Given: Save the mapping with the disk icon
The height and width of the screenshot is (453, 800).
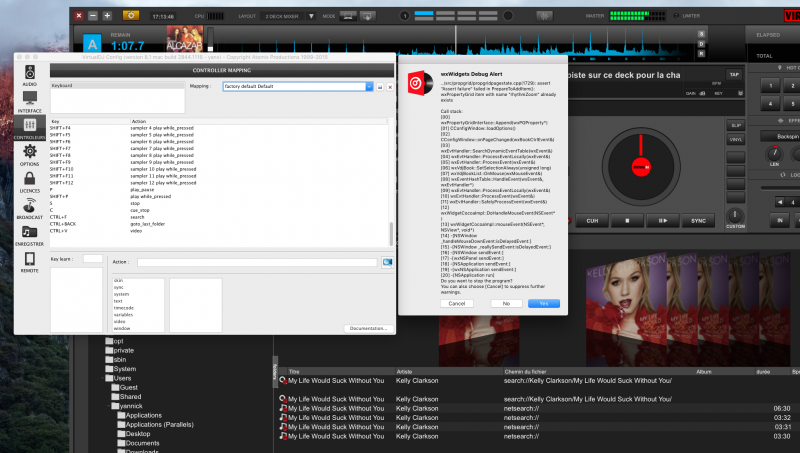Looking at the screenshot, I should coord(380,87).
